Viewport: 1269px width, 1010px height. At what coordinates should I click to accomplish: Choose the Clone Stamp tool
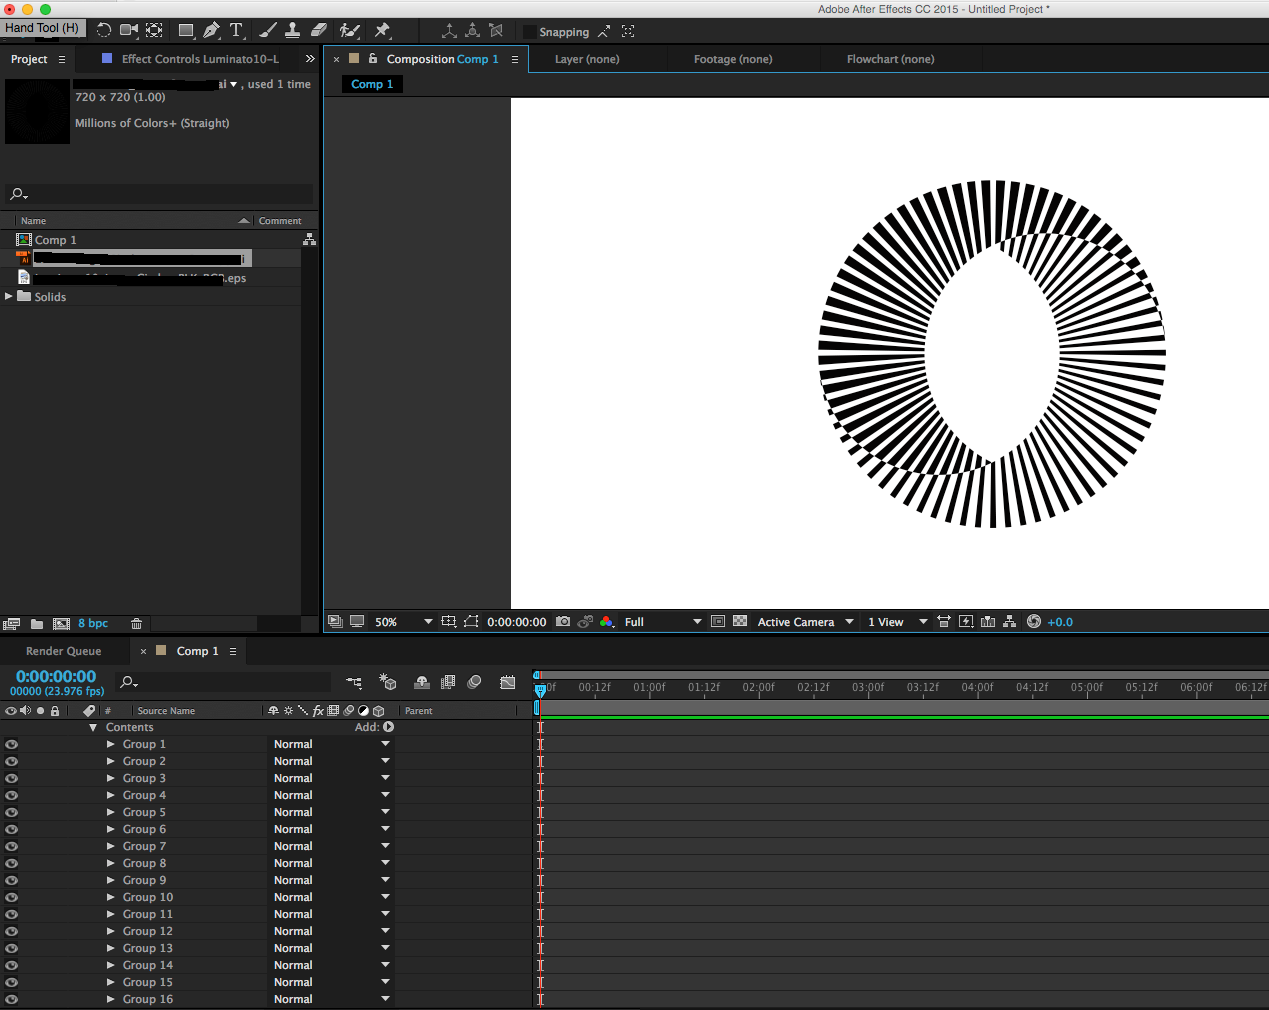point(292,30)
